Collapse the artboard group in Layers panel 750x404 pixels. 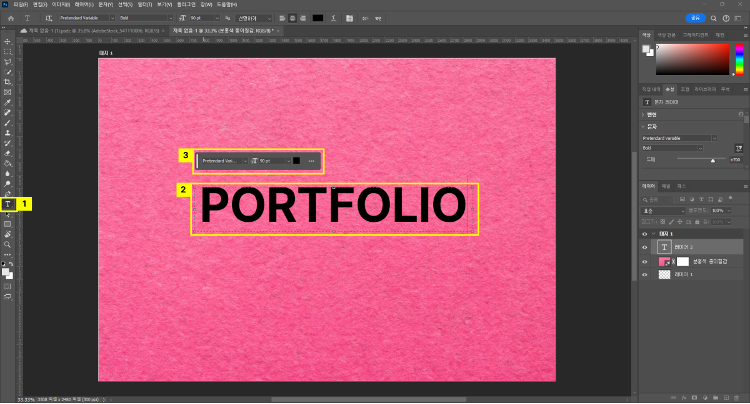(653, 234)
